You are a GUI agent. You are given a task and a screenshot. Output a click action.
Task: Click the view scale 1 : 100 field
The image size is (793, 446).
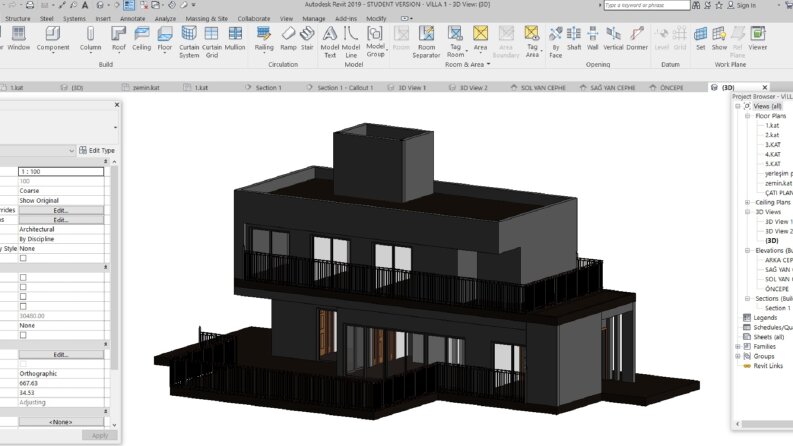[x=61, y=171]
